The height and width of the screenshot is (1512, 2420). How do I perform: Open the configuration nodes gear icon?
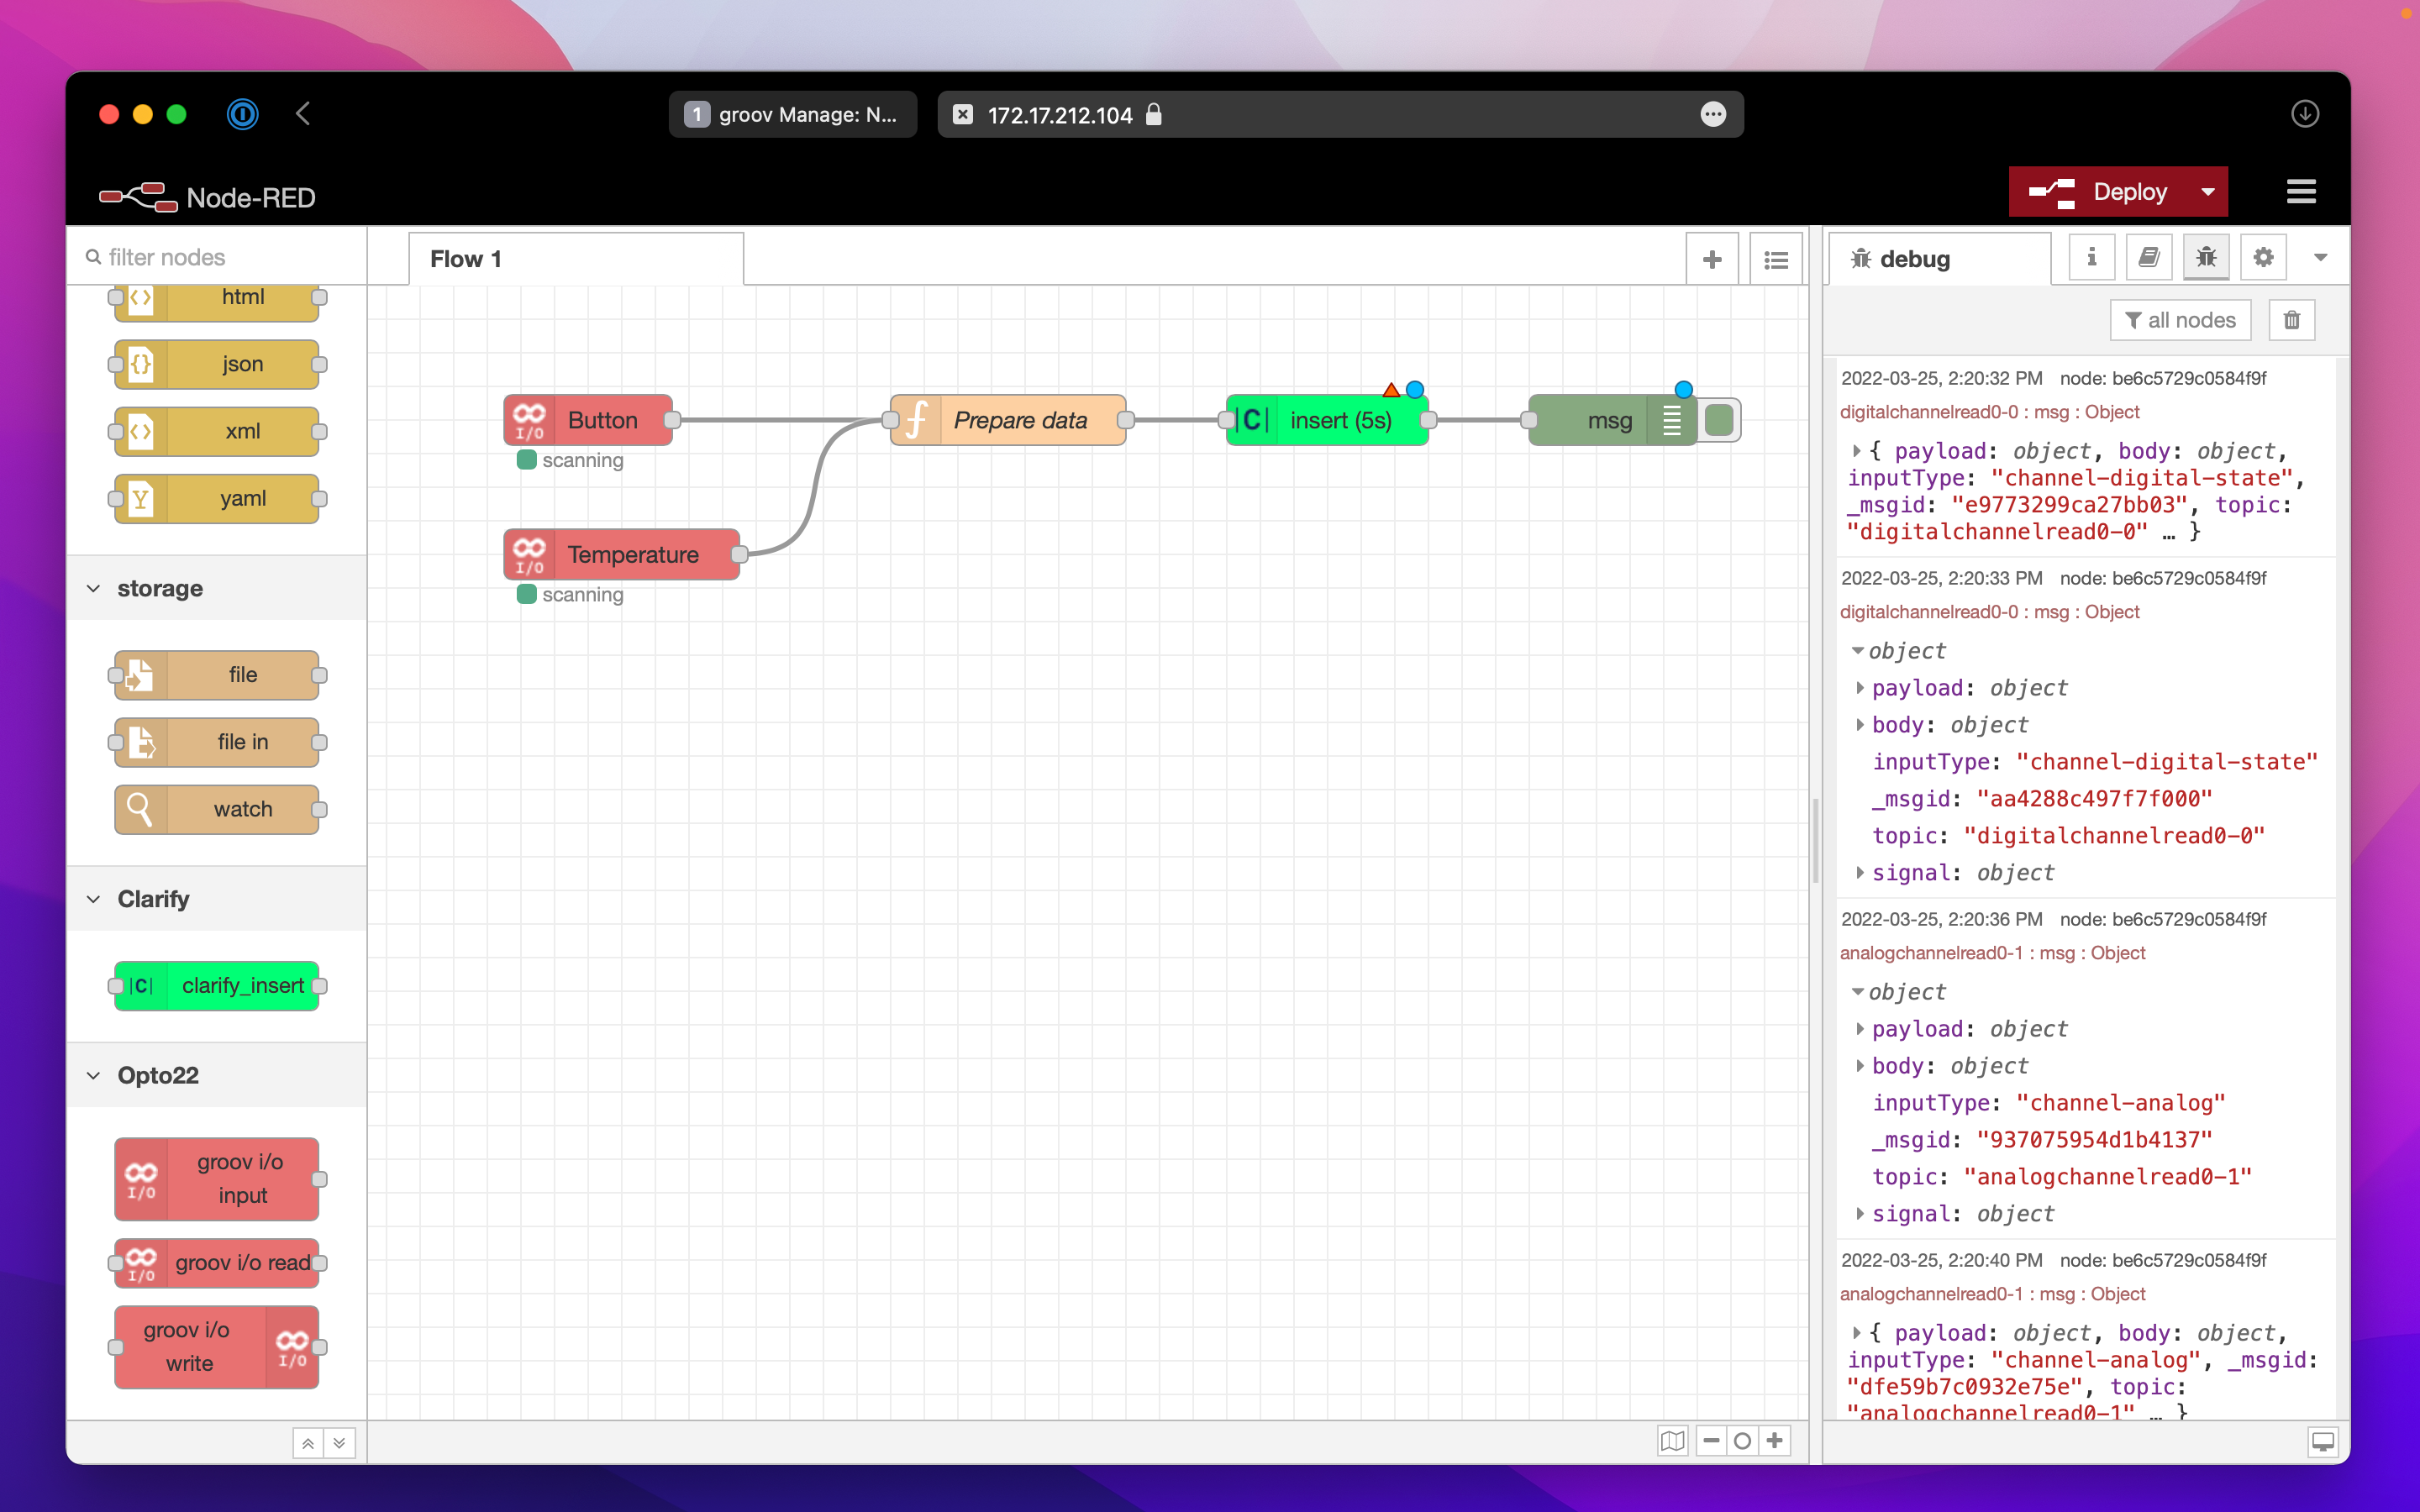pyautogui.click(x=2263, y=258)
